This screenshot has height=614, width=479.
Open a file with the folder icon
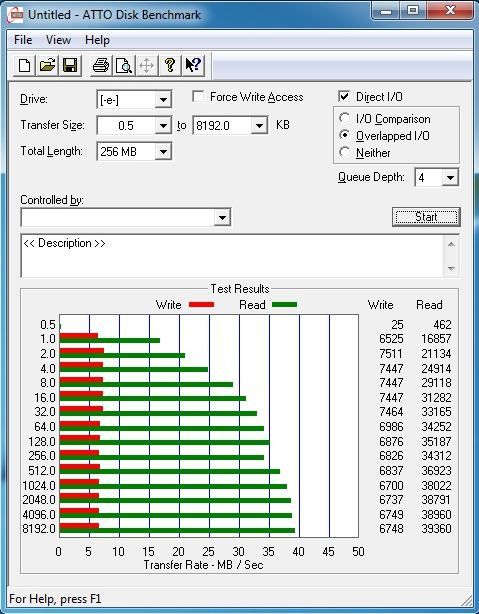47,65
